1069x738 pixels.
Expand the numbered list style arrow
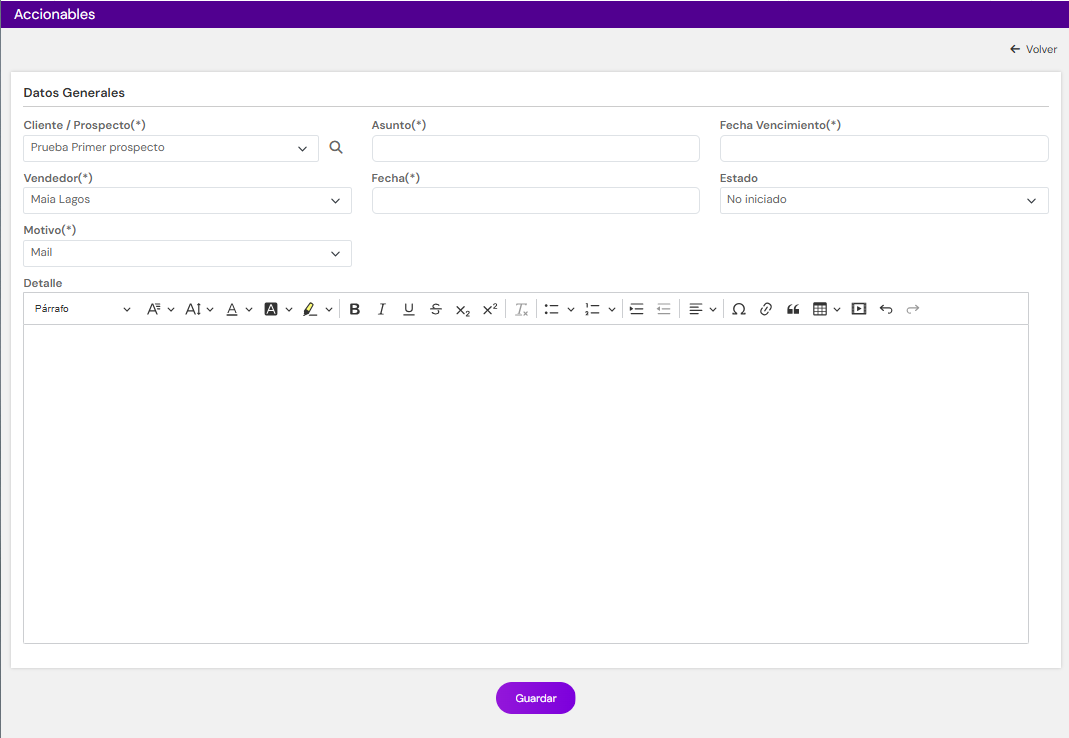click(612, 310)
